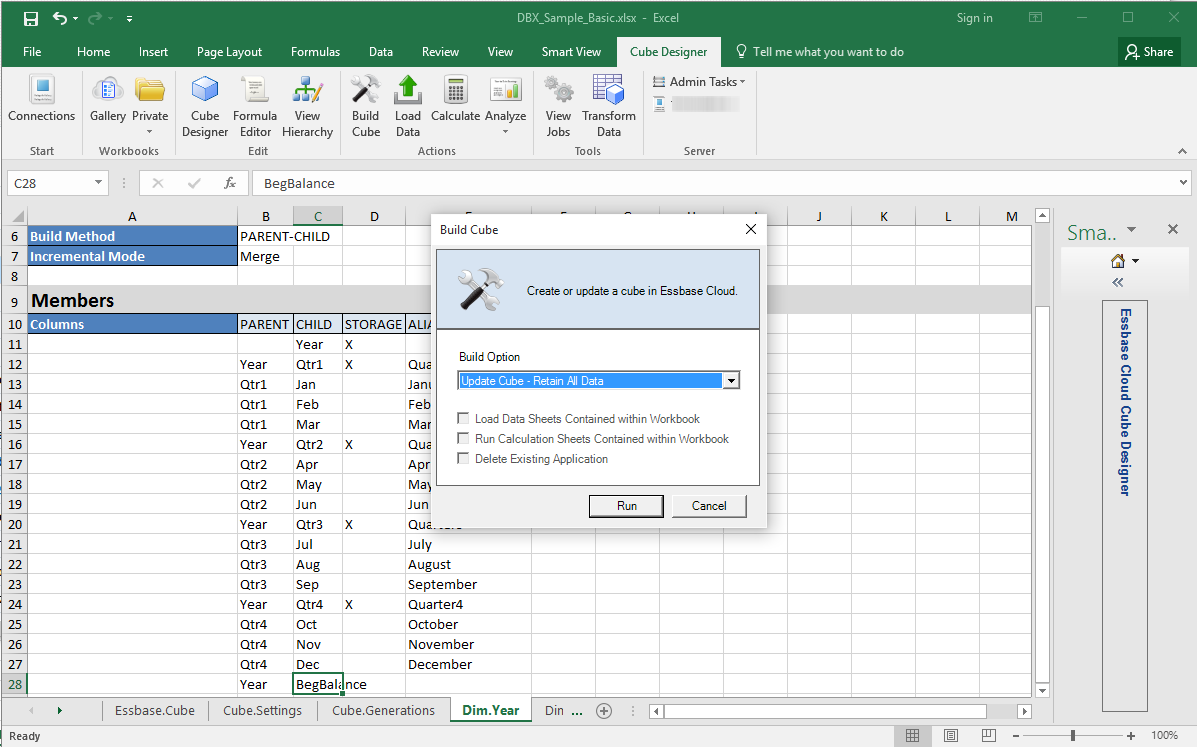
Task: Undo last action in Quick Access toolbar
Action: click(x=60, y=18)
